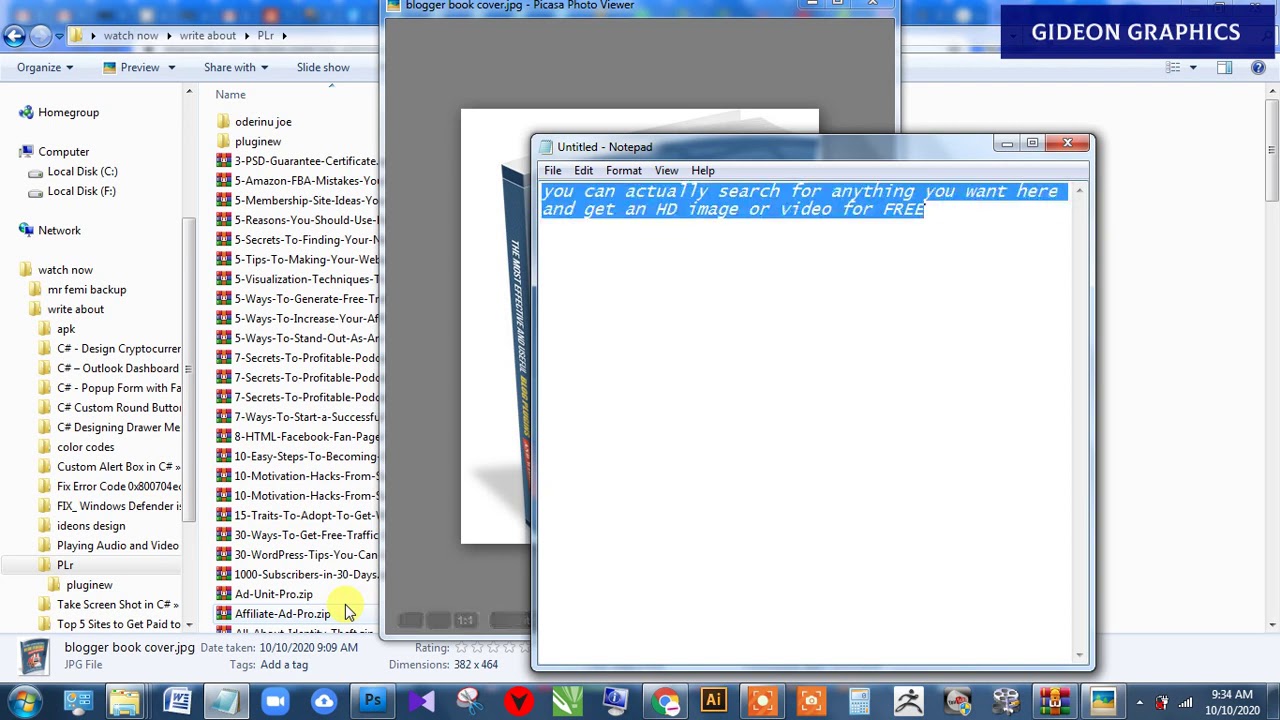The width and height of the screenshot is (1280, 720).
Task: Select the 'apk' folder in tree
Action: [x=65, y=329]
